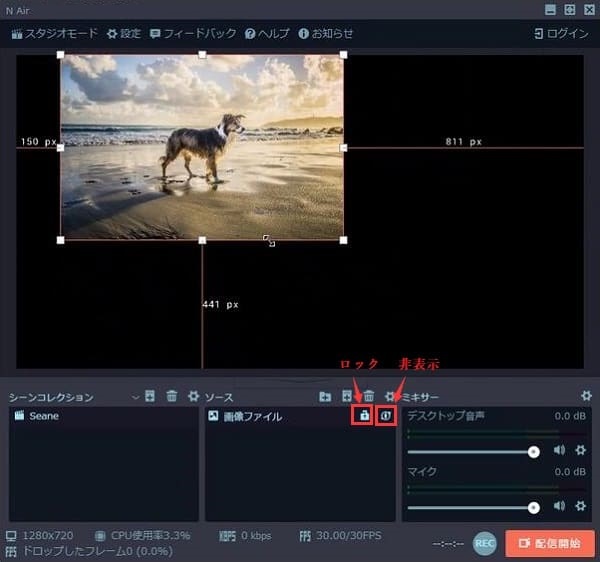Click bottom-center resize handle of image

point(202,240)
